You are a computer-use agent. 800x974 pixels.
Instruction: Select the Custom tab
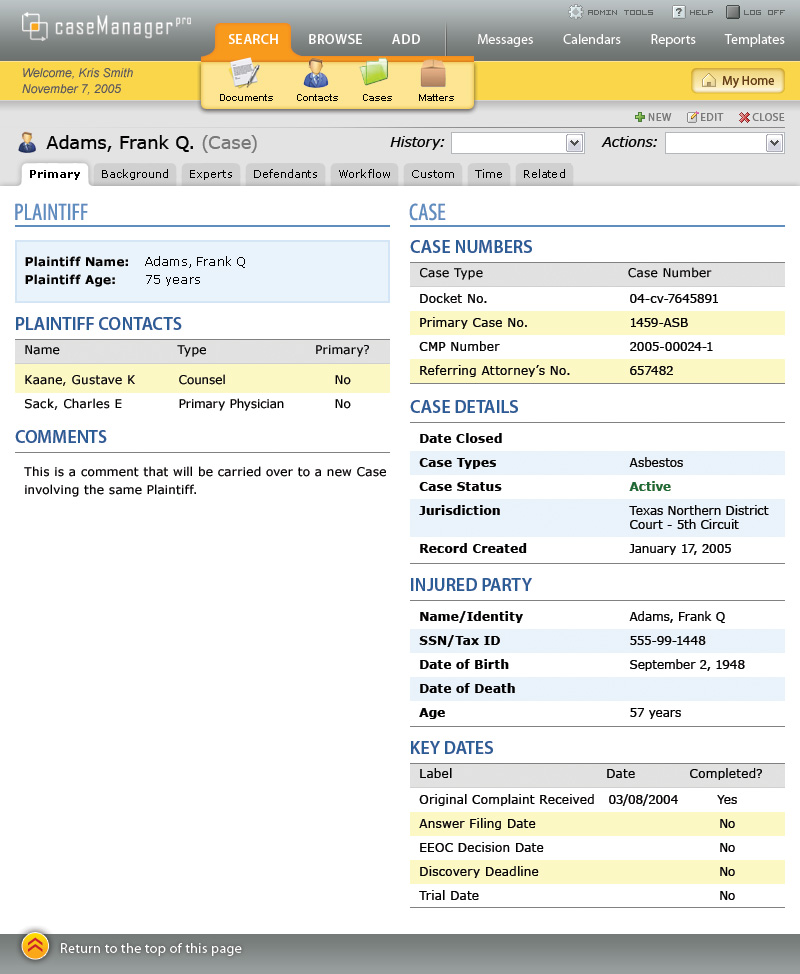[x=433, y=174]
